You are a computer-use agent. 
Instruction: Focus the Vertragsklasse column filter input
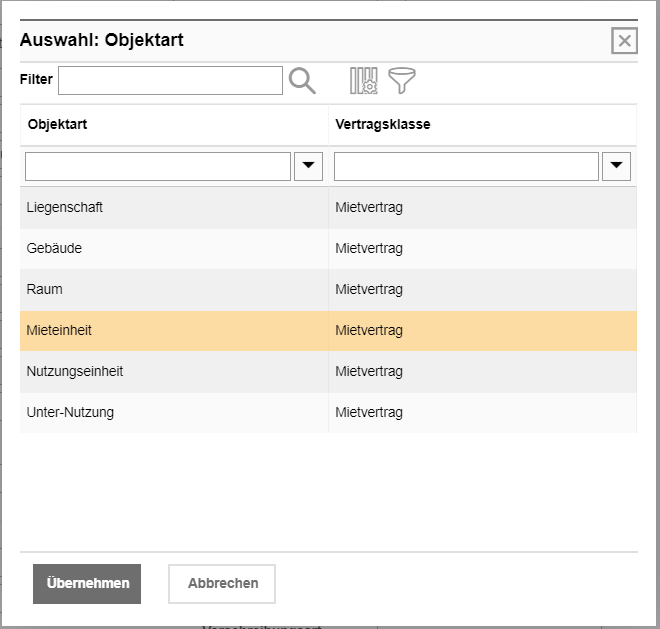(466, 167)
